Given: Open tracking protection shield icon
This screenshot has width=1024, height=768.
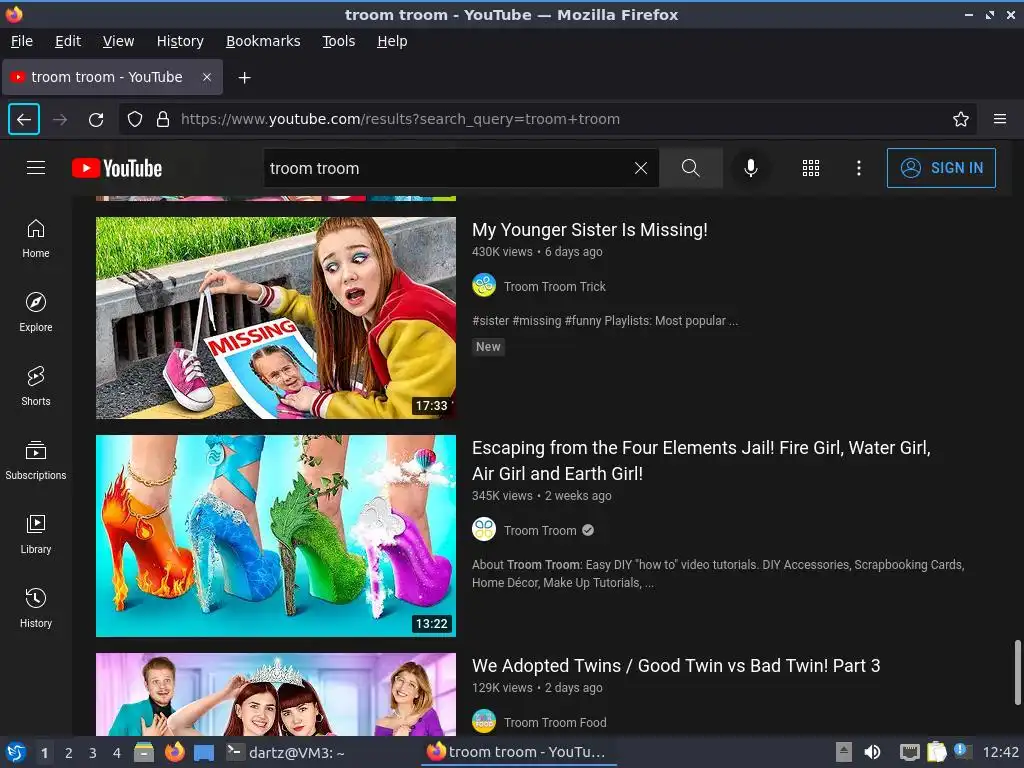Looking at the screenshot, I should 135,119.
